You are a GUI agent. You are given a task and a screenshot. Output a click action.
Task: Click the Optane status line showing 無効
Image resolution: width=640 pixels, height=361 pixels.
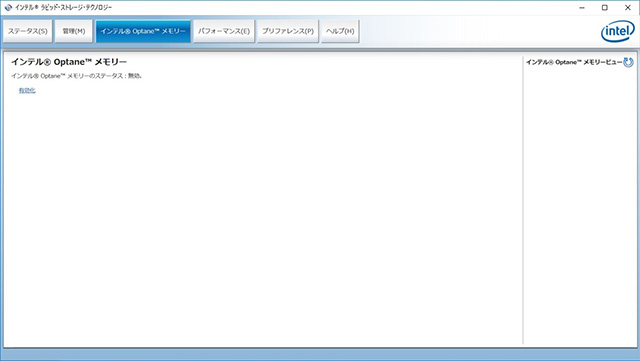coord(76,76)
